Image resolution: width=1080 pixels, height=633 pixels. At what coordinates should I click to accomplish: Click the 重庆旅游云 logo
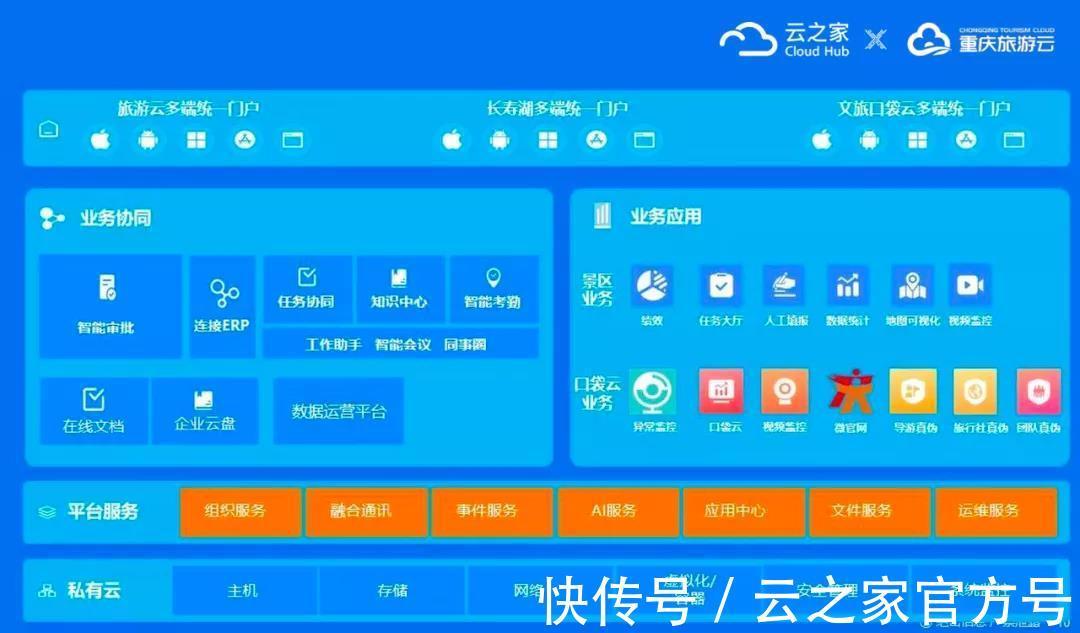(x=981, y=39)
